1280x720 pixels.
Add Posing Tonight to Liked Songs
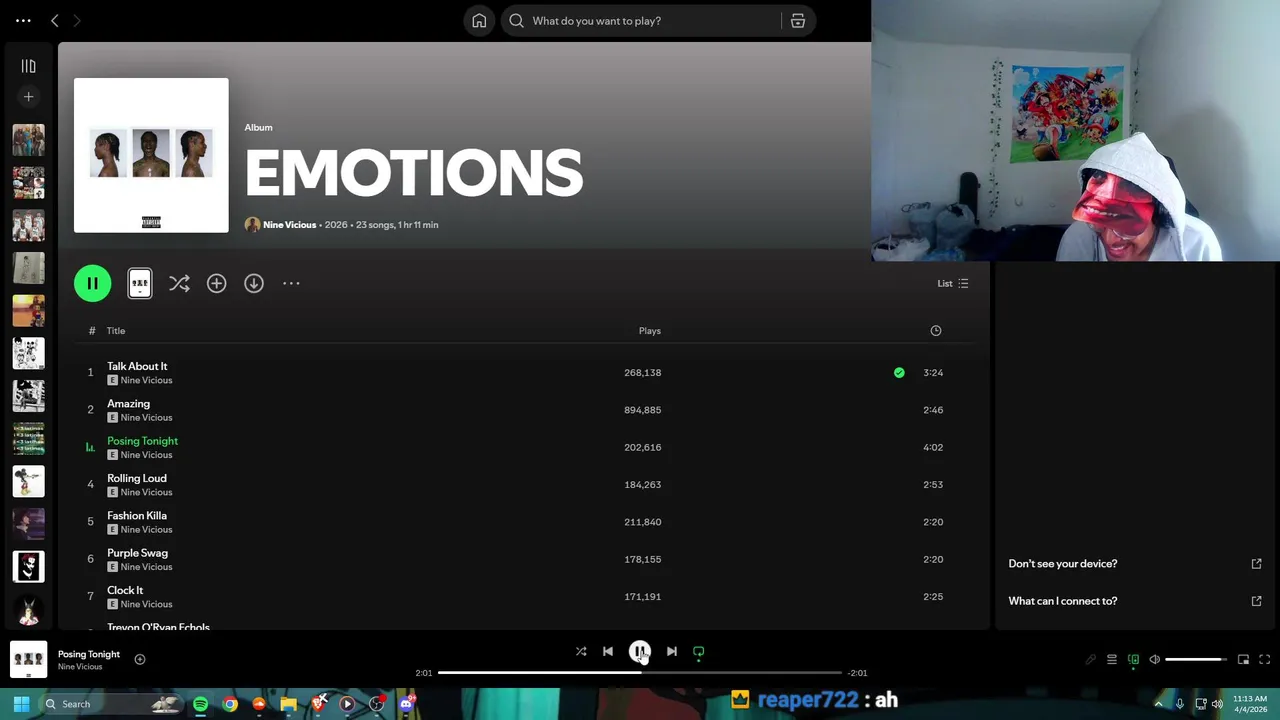tap(140, 660)
